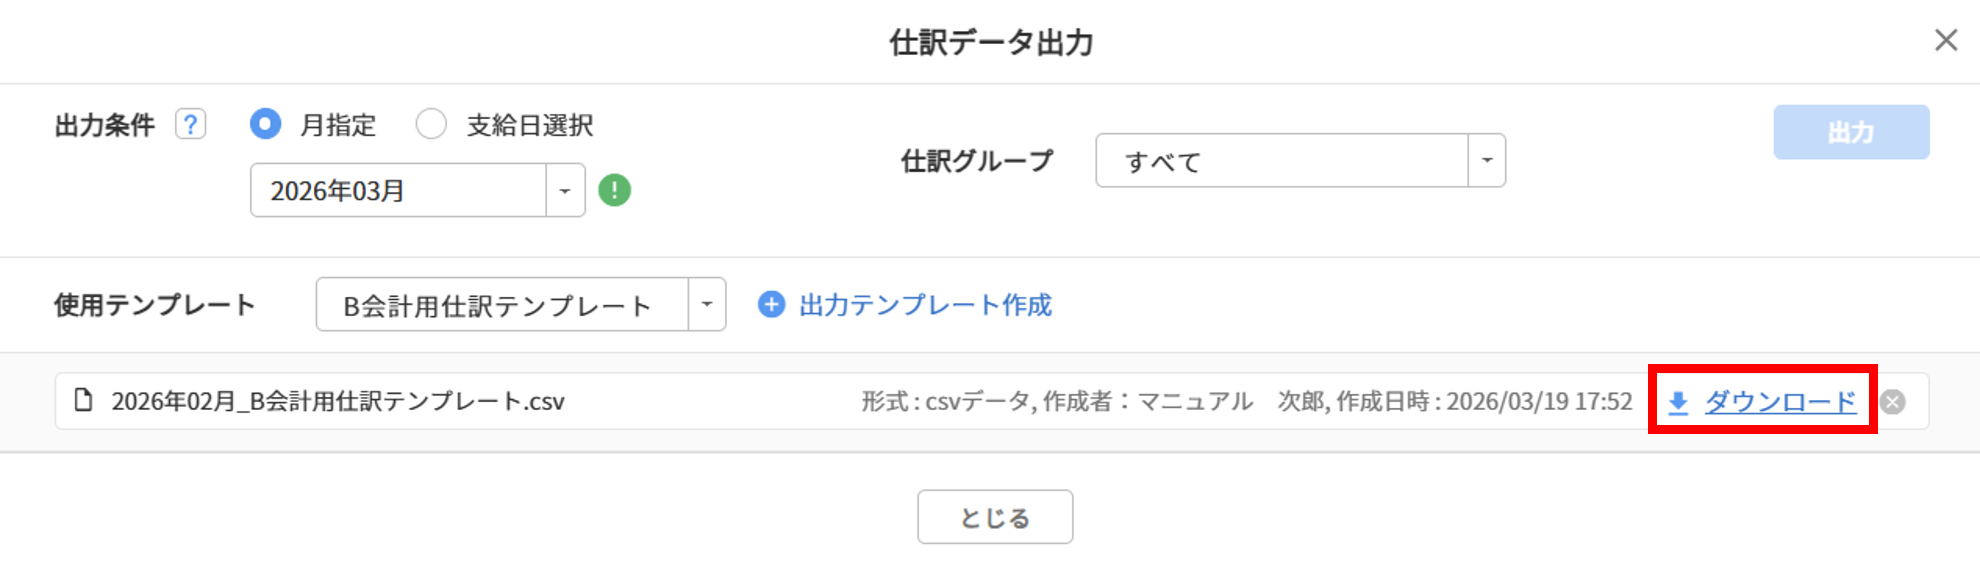Screen dimensions: 1980x577
Task: Click the B会計用仕訳テンプレート template field
Action: click(x=502, y=305)
